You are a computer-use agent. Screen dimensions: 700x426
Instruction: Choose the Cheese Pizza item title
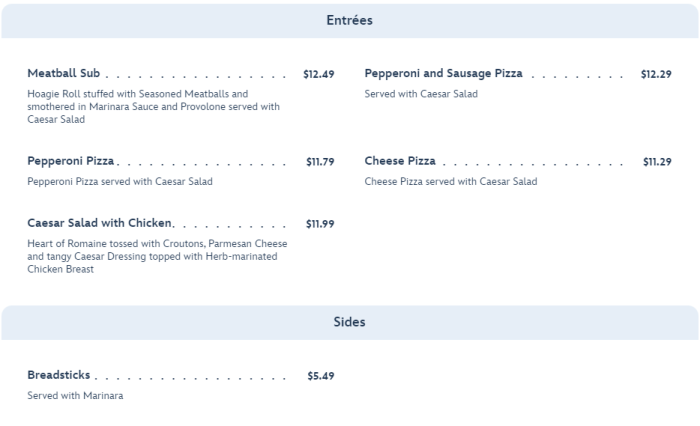pos(400,161)
